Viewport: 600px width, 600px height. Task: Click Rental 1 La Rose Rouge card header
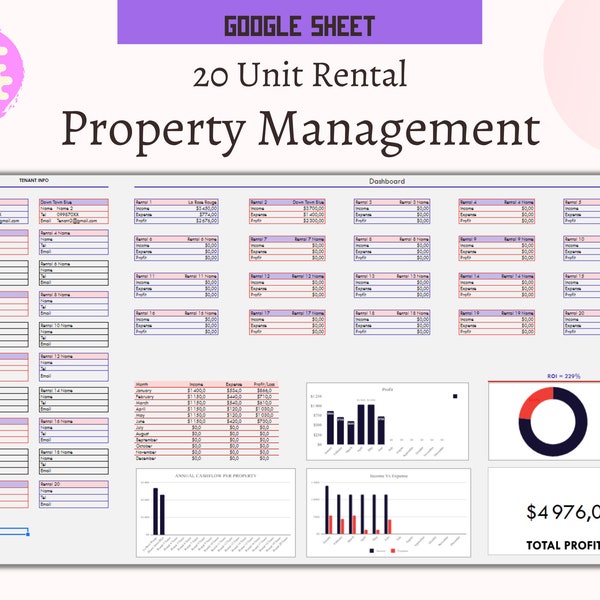coord(176,202)
